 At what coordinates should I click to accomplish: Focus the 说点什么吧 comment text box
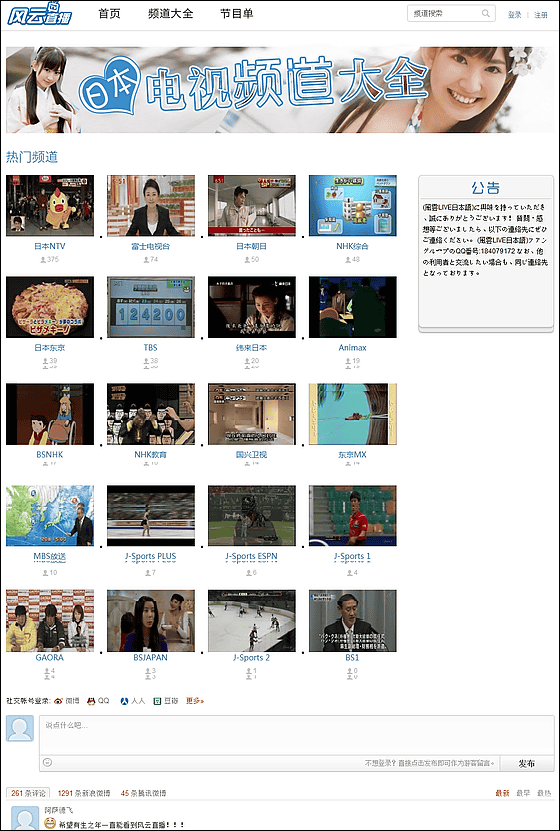[x=297, y=735]
